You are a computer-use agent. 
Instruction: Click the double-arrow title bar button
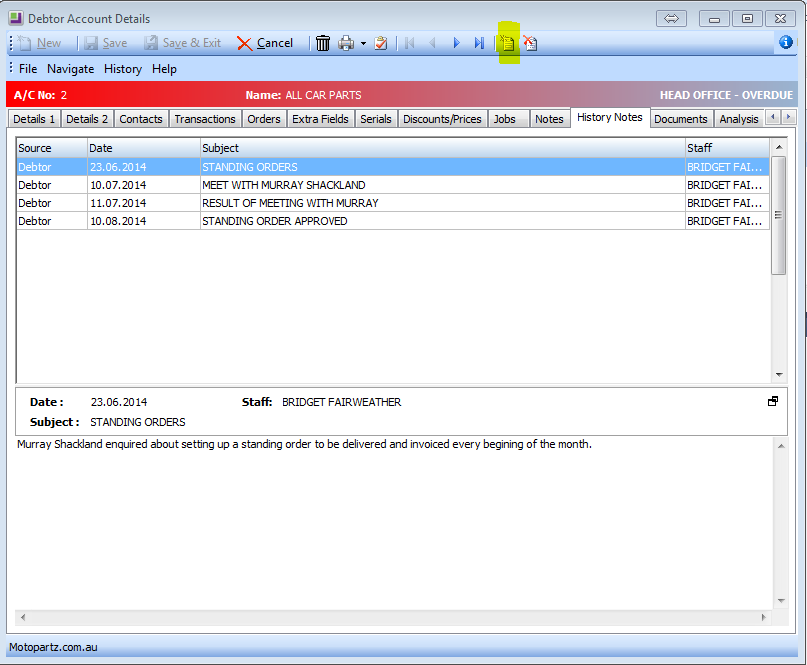coord(671,19)
